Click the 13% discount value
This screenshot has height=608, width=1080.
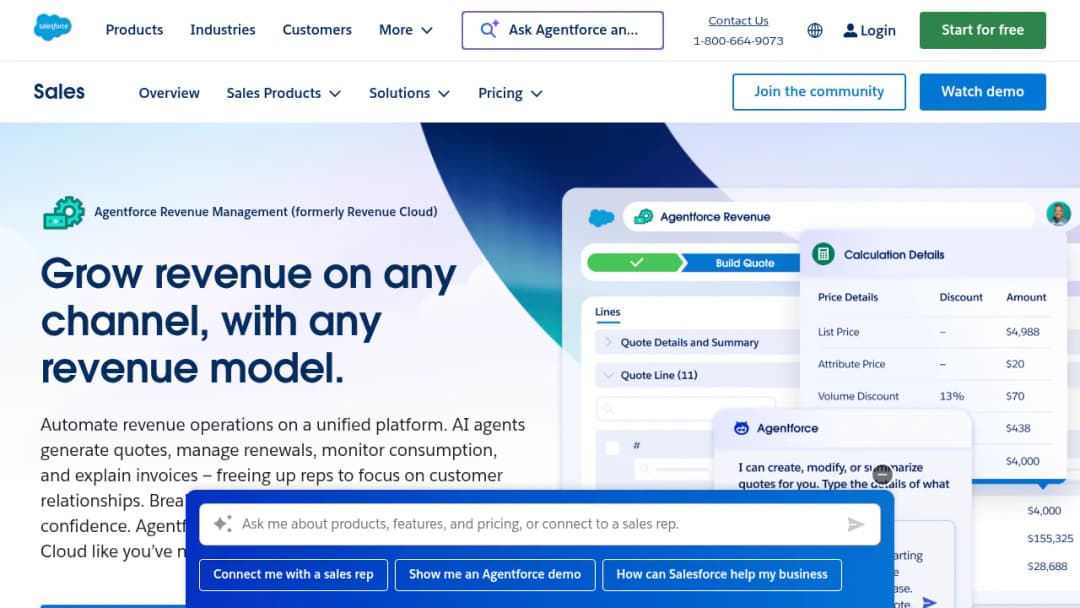tap(951, 397)
